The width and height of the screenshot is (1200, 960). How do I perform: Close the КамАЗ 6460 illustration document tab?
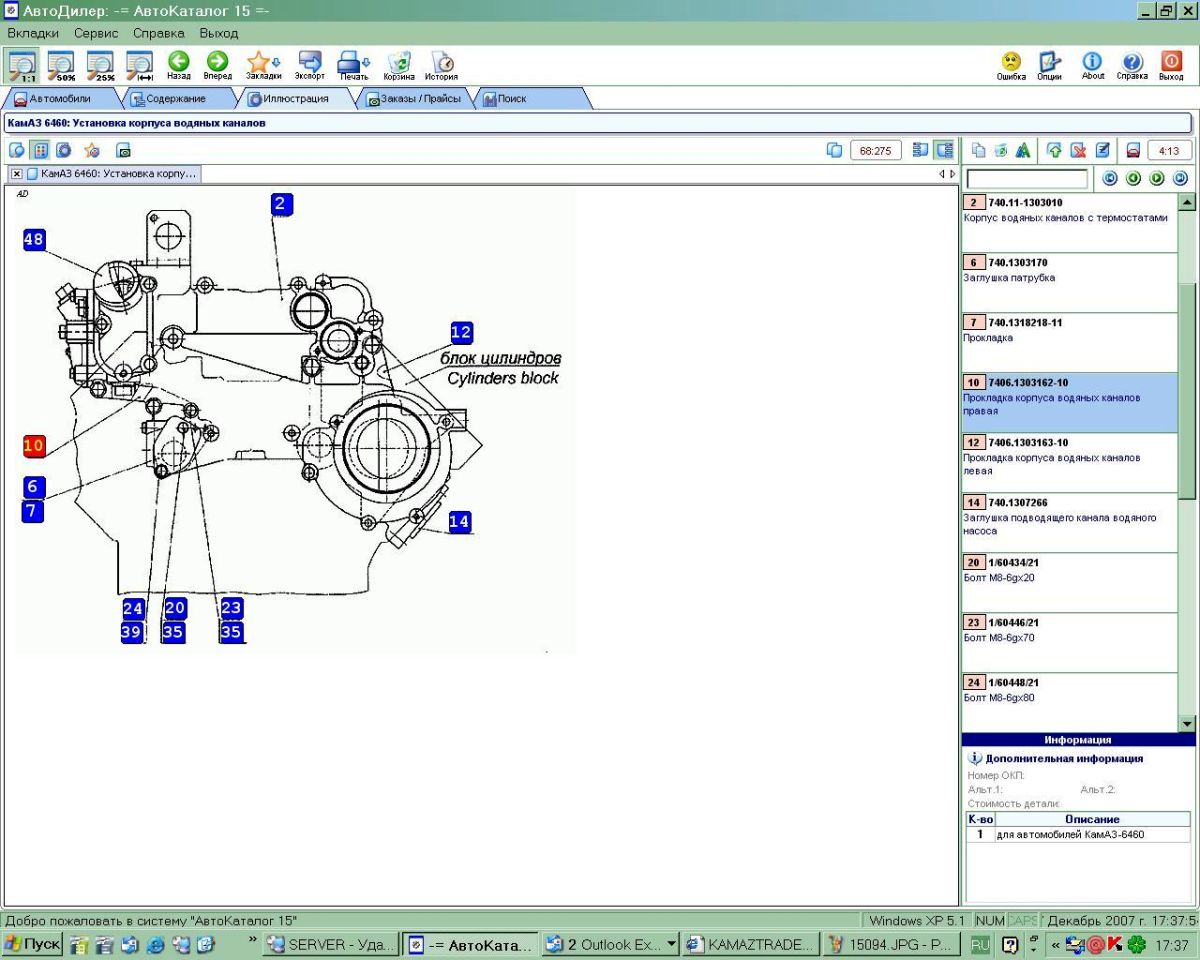click(17, 174)
